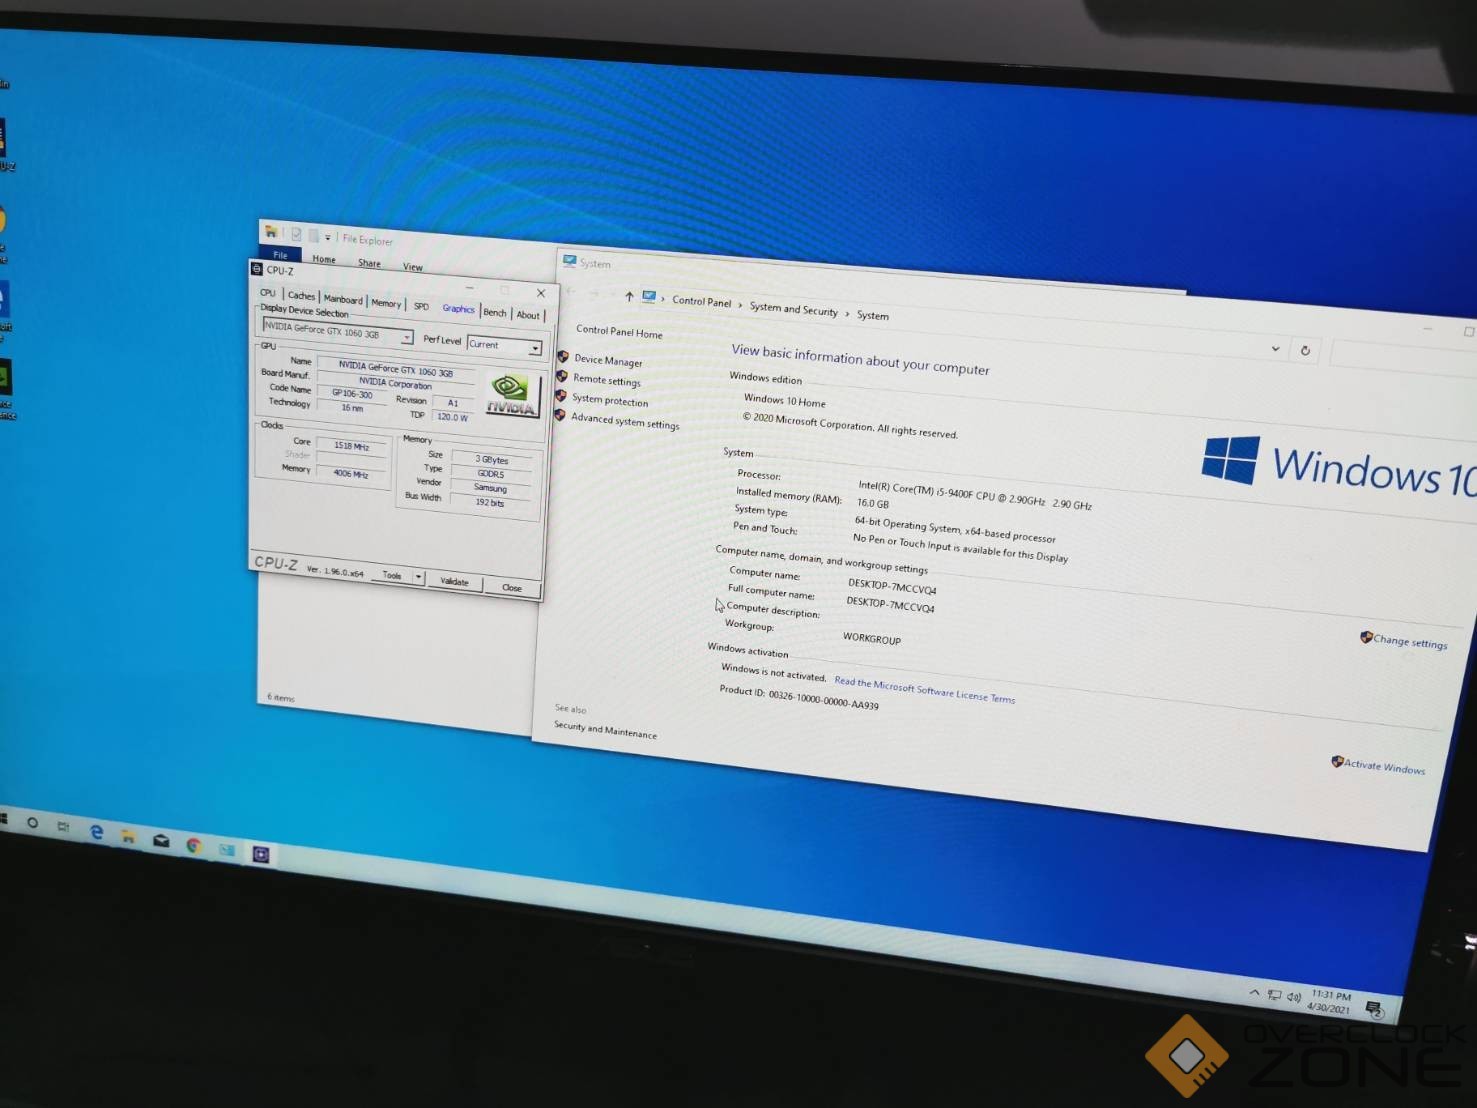The height and width of the screenshot is (1108, 1477).
Task: Click Read the Microsoft Software License Terms
Action: click(x=924, y=690)
